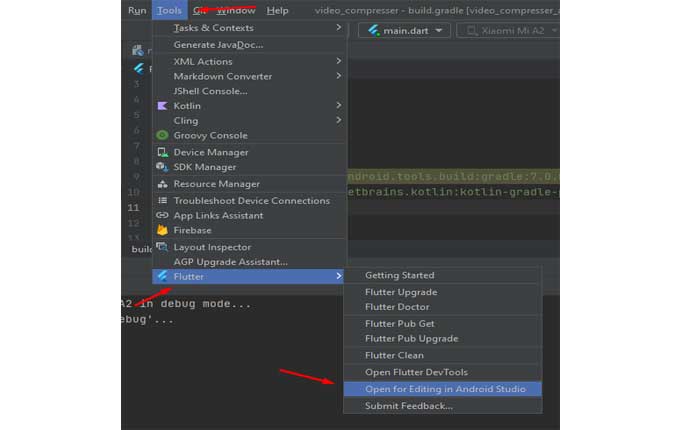Launch Groovy Console from Tools menu
The image size is (700, 430).
point(210,136)
